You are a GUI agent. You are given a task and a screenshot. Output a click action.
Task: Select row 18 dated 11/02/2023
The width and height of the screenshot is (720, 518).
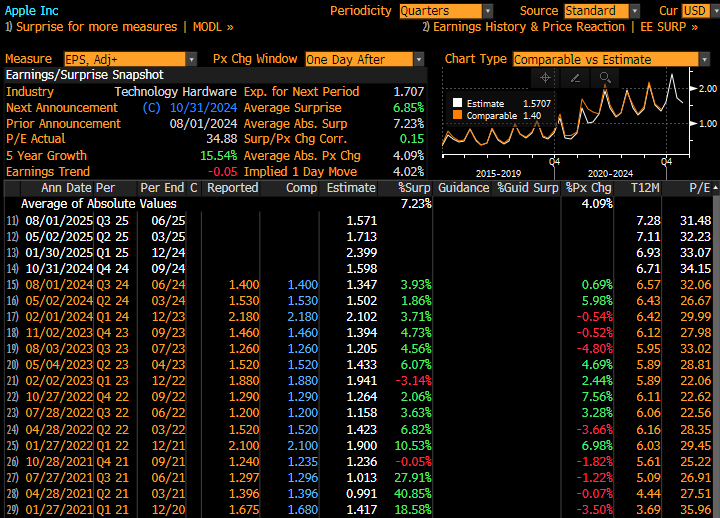coord(359,332)
